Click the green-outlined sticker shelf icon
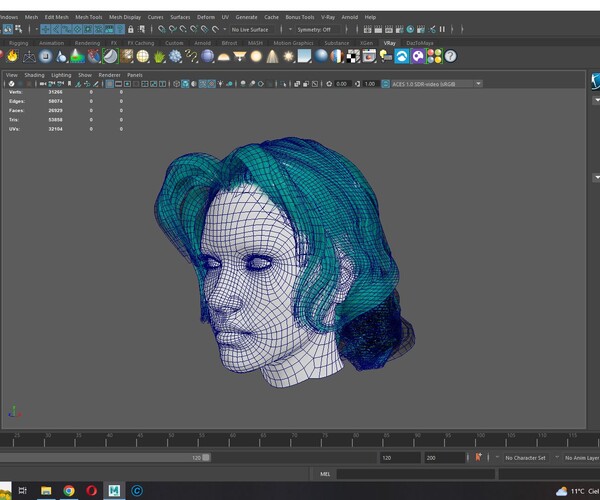 (x=110, y=56)
